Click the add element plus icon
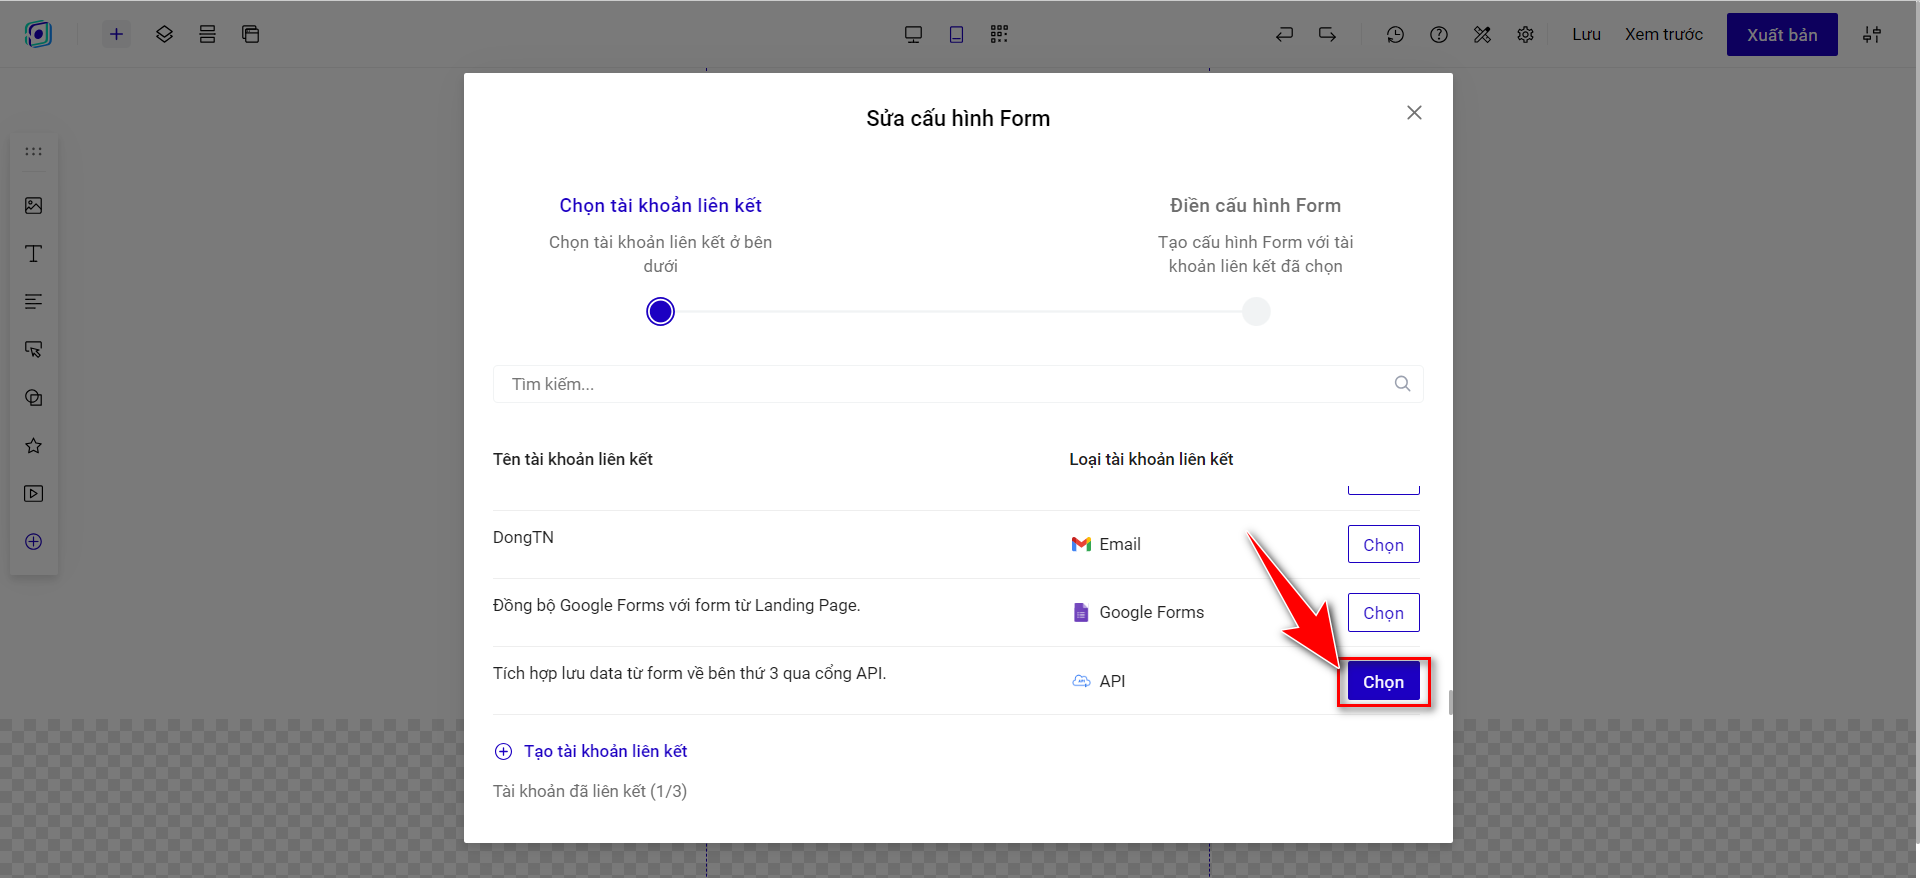 pos(116,34)
